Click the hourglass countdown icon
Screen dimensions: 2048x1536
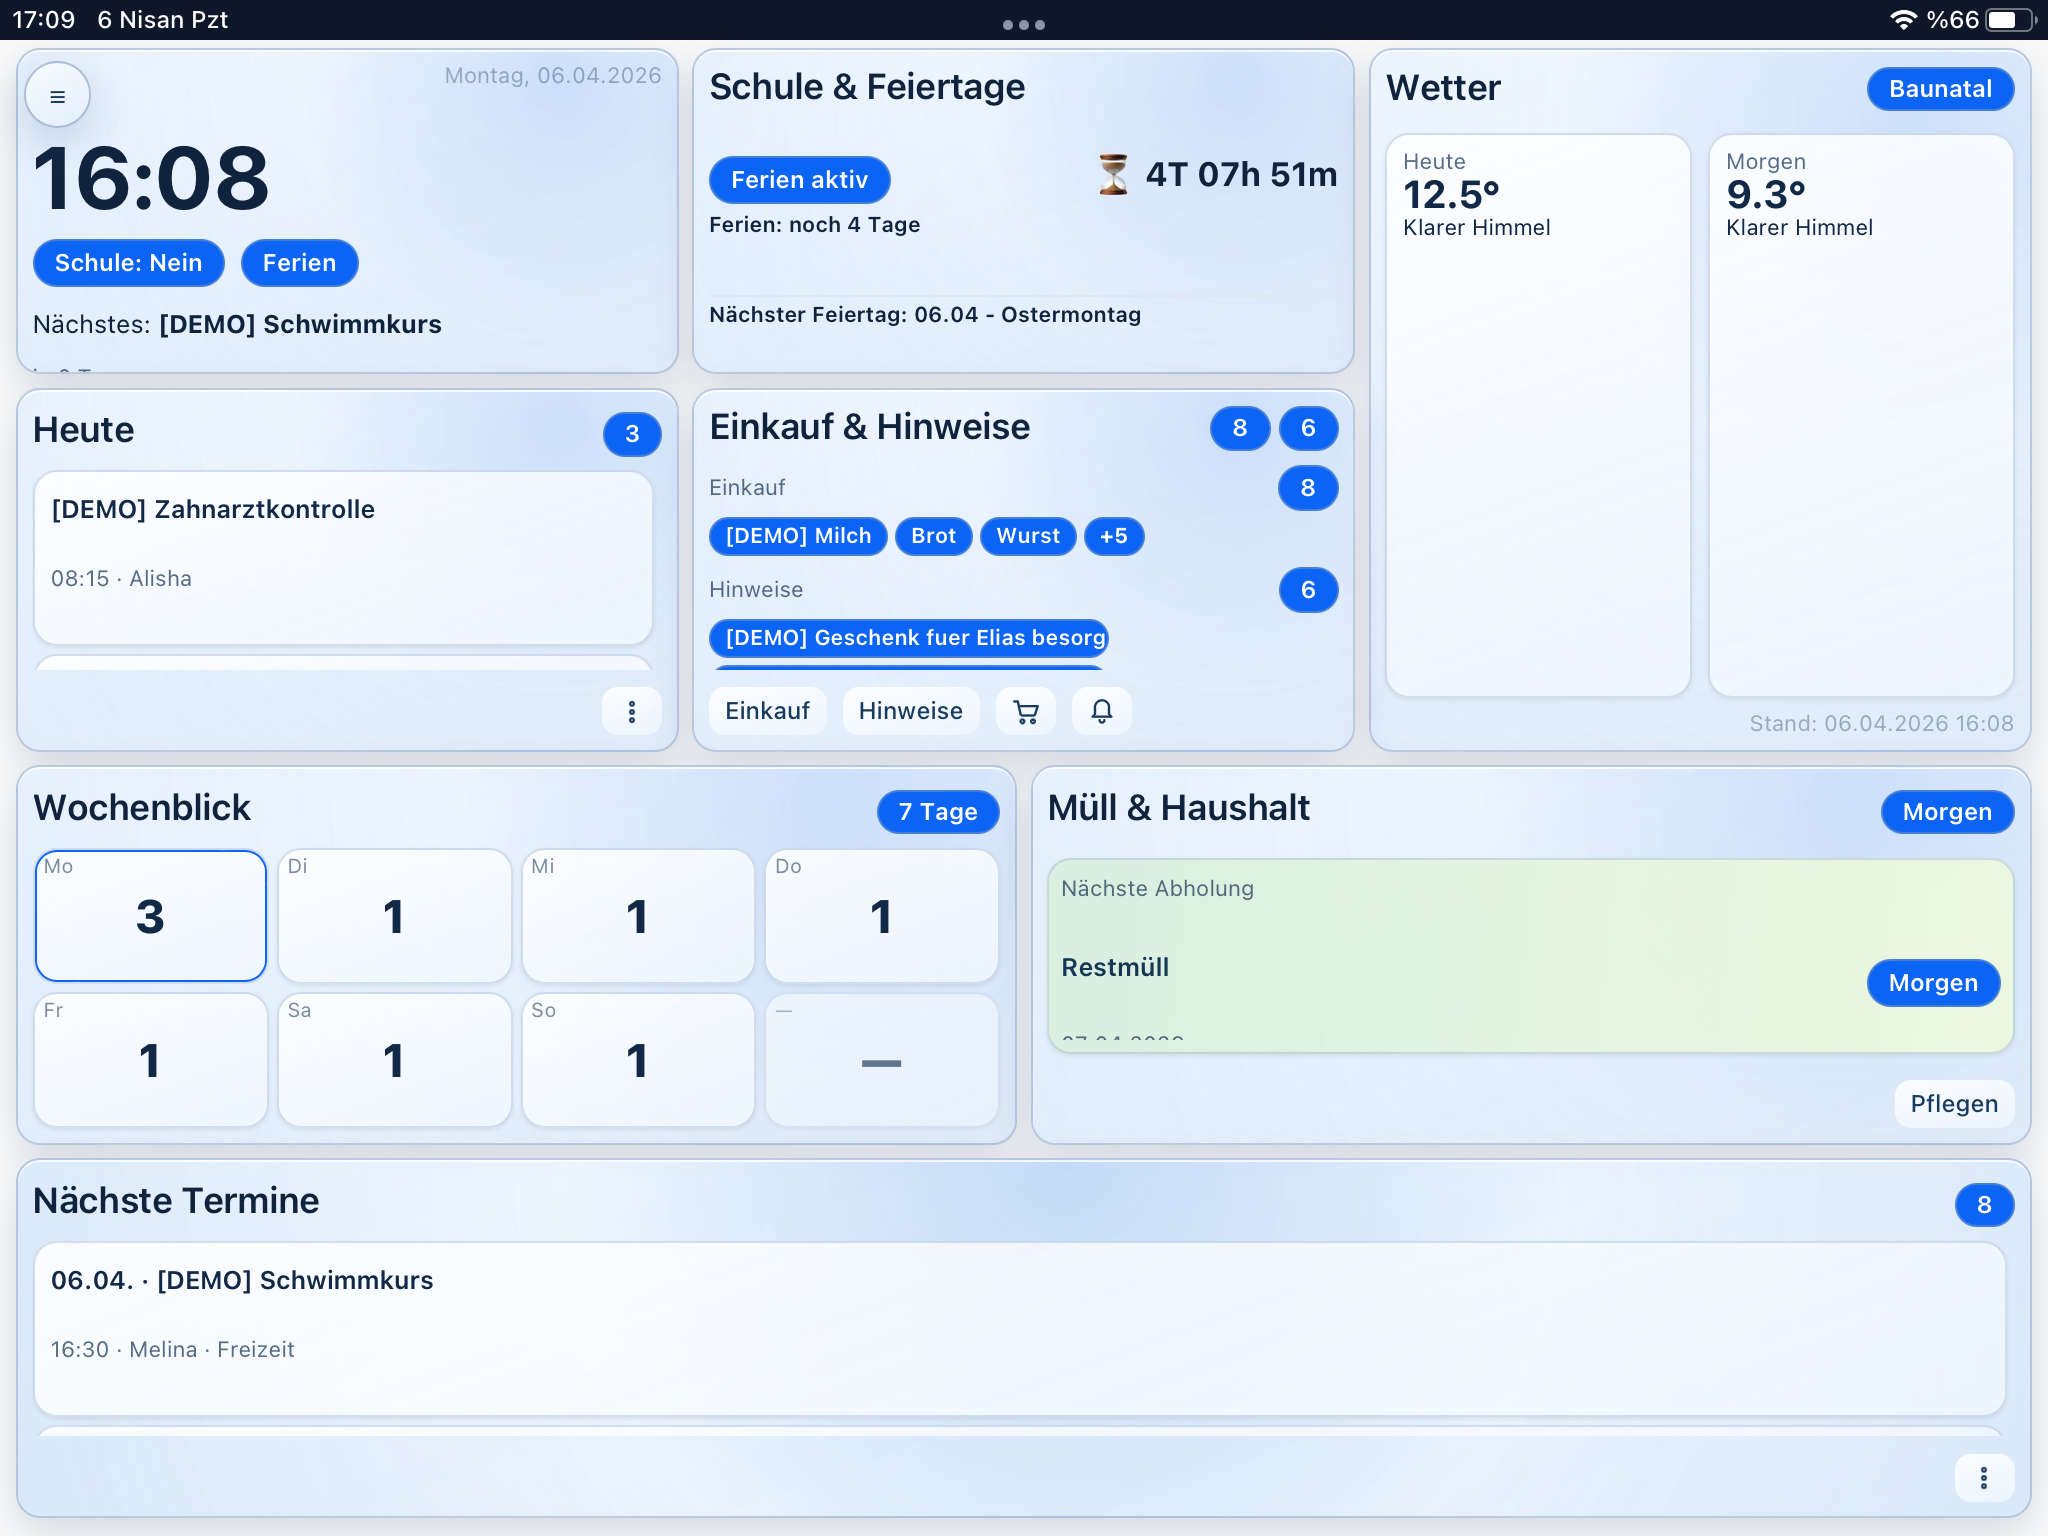pos(1112,175)
